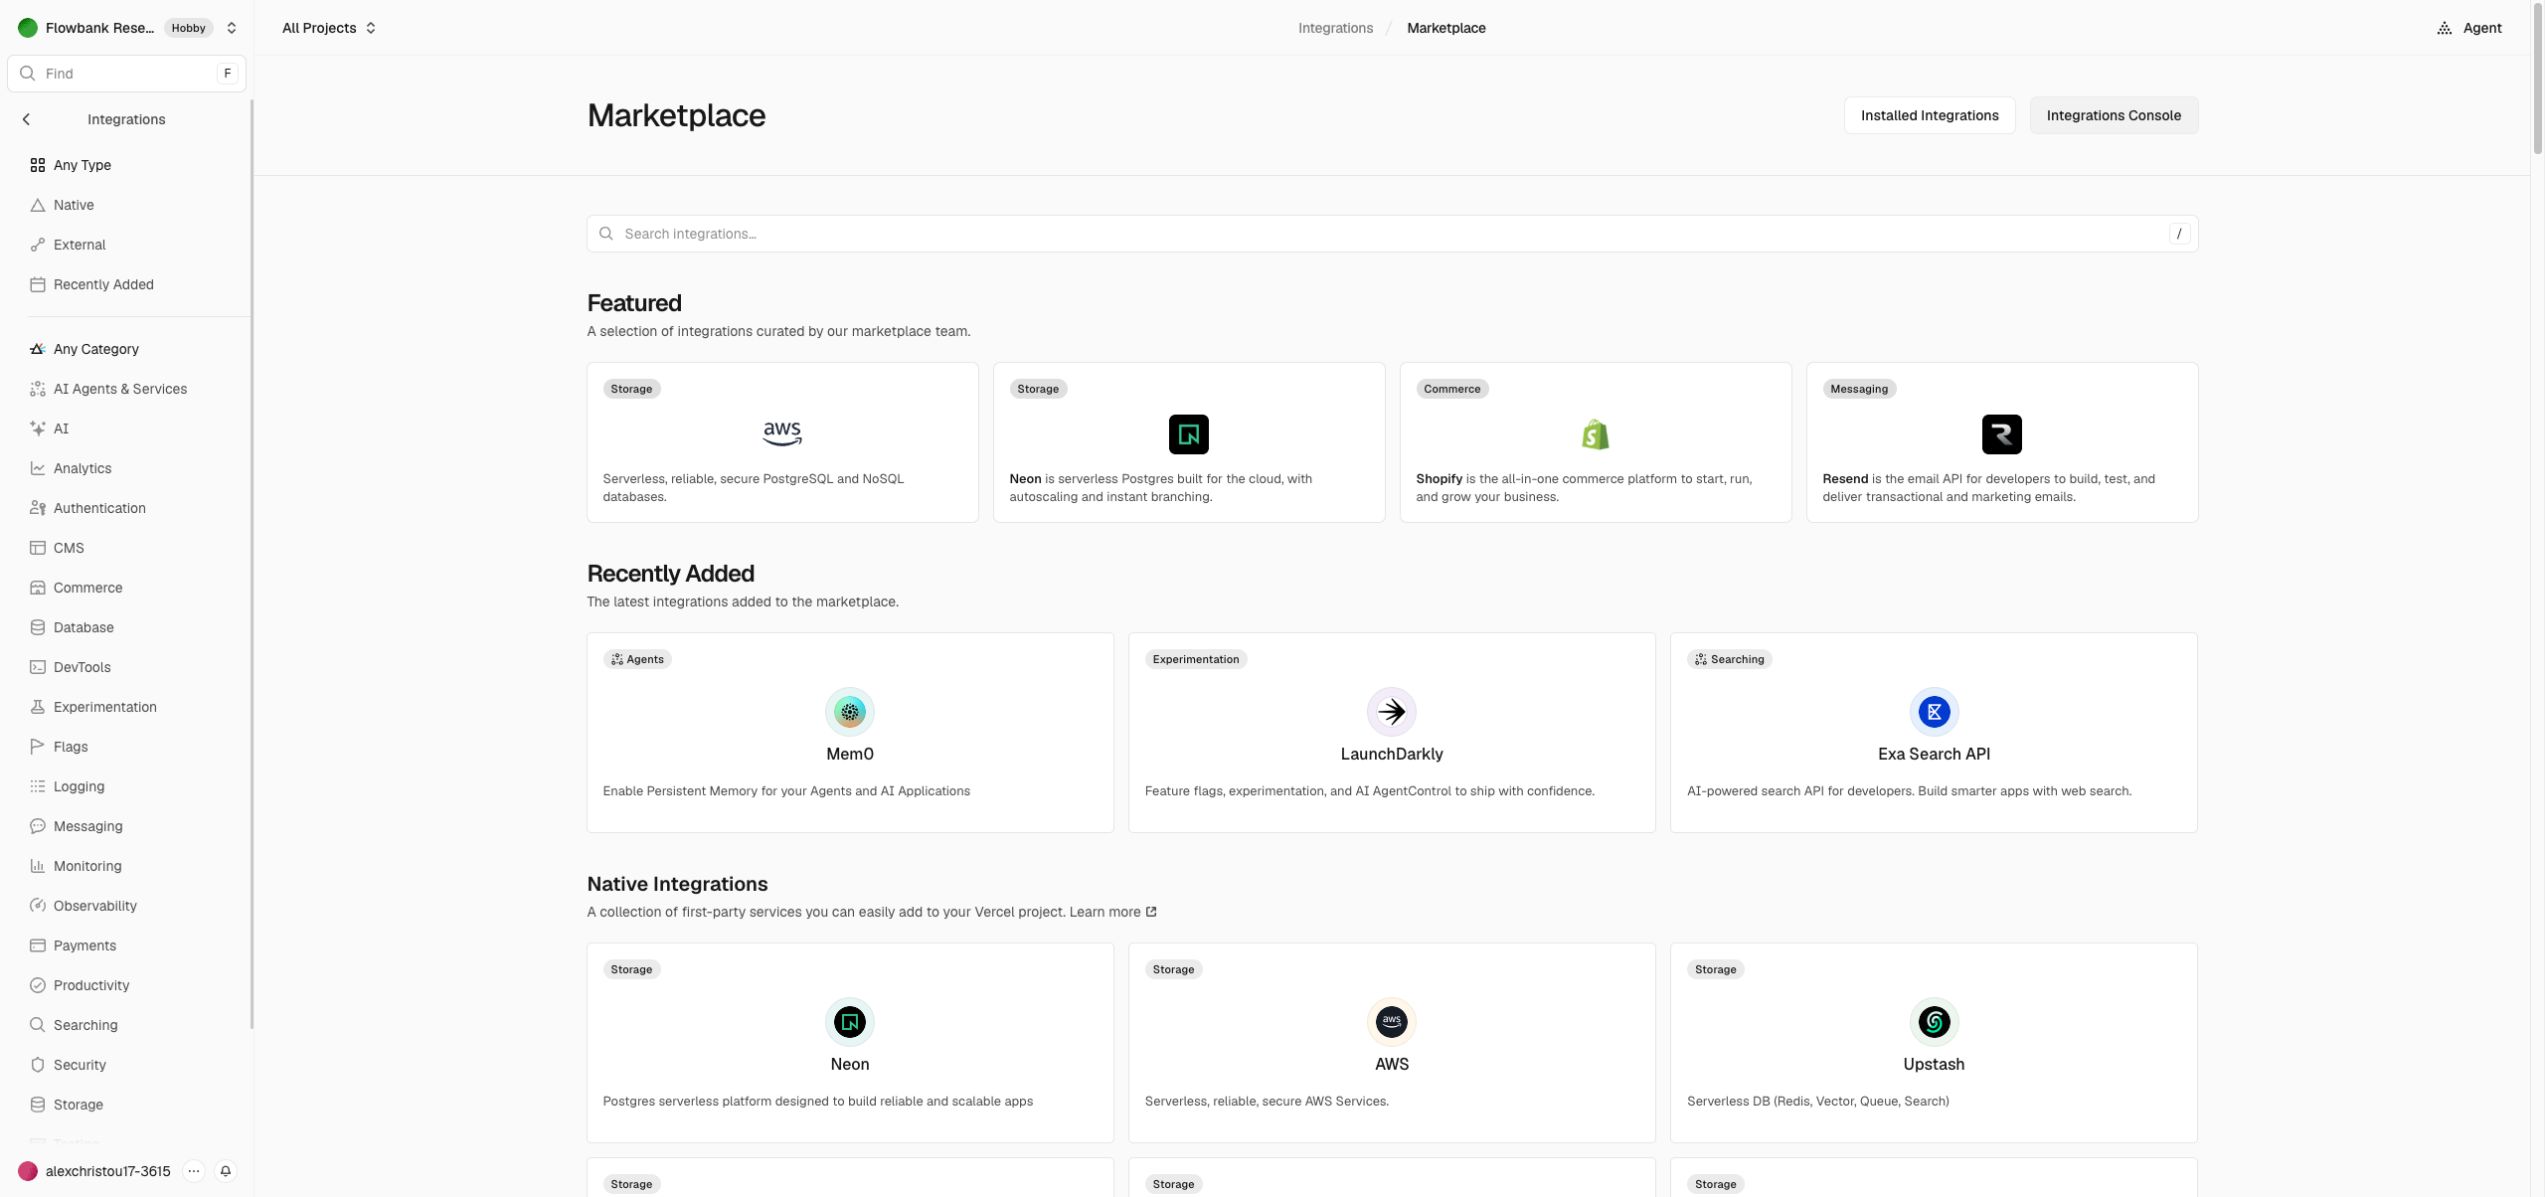Open the native Neon integration card
This screenshot has width=2545, height=1197.
tap(850, 1043)
